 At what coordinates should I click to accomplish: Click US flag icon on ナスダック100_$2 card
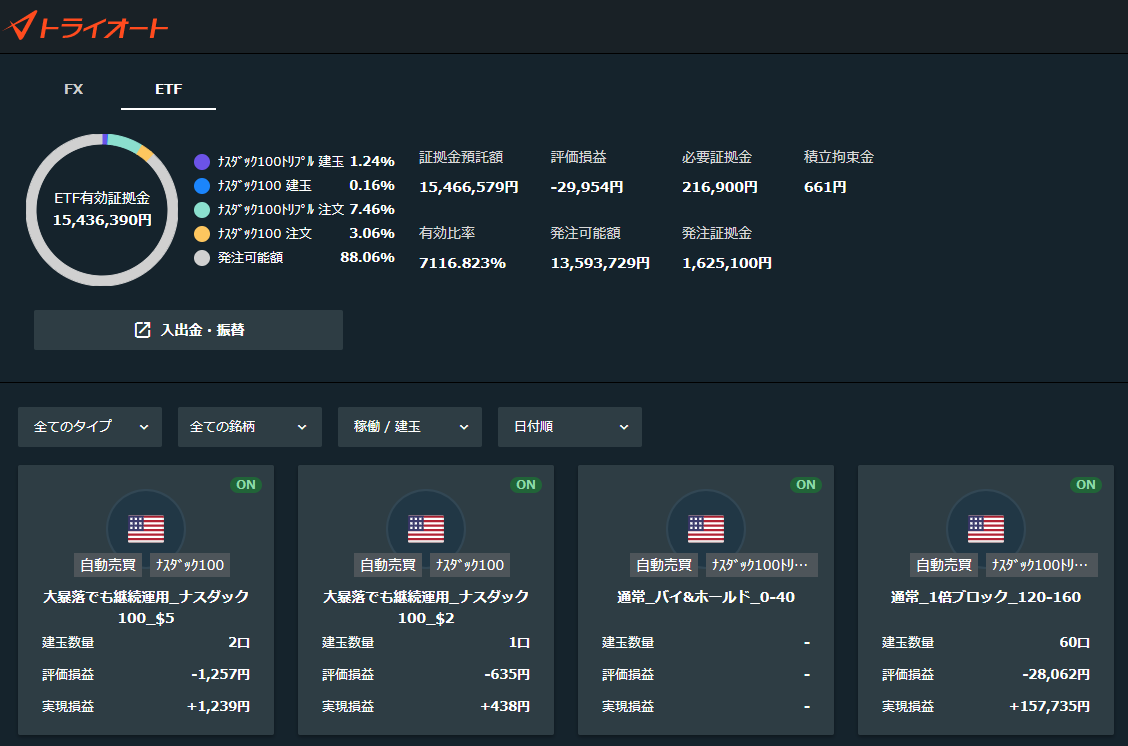coord(426,529)
